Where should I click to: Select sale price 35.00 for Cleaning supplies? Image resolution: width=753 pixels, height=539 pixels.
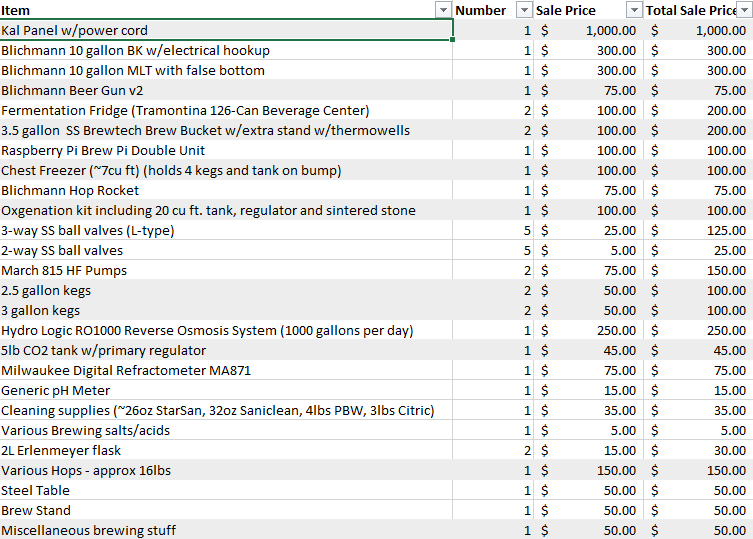coord(588,410)
